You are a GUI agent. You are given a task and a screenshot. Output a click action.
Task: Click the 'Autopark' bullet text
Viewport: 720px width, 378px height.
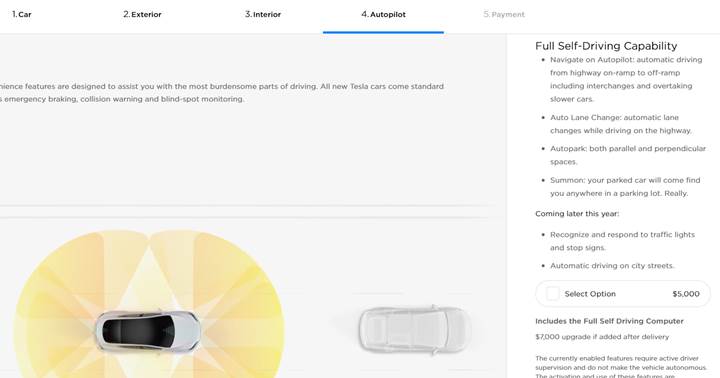point(628,155)
